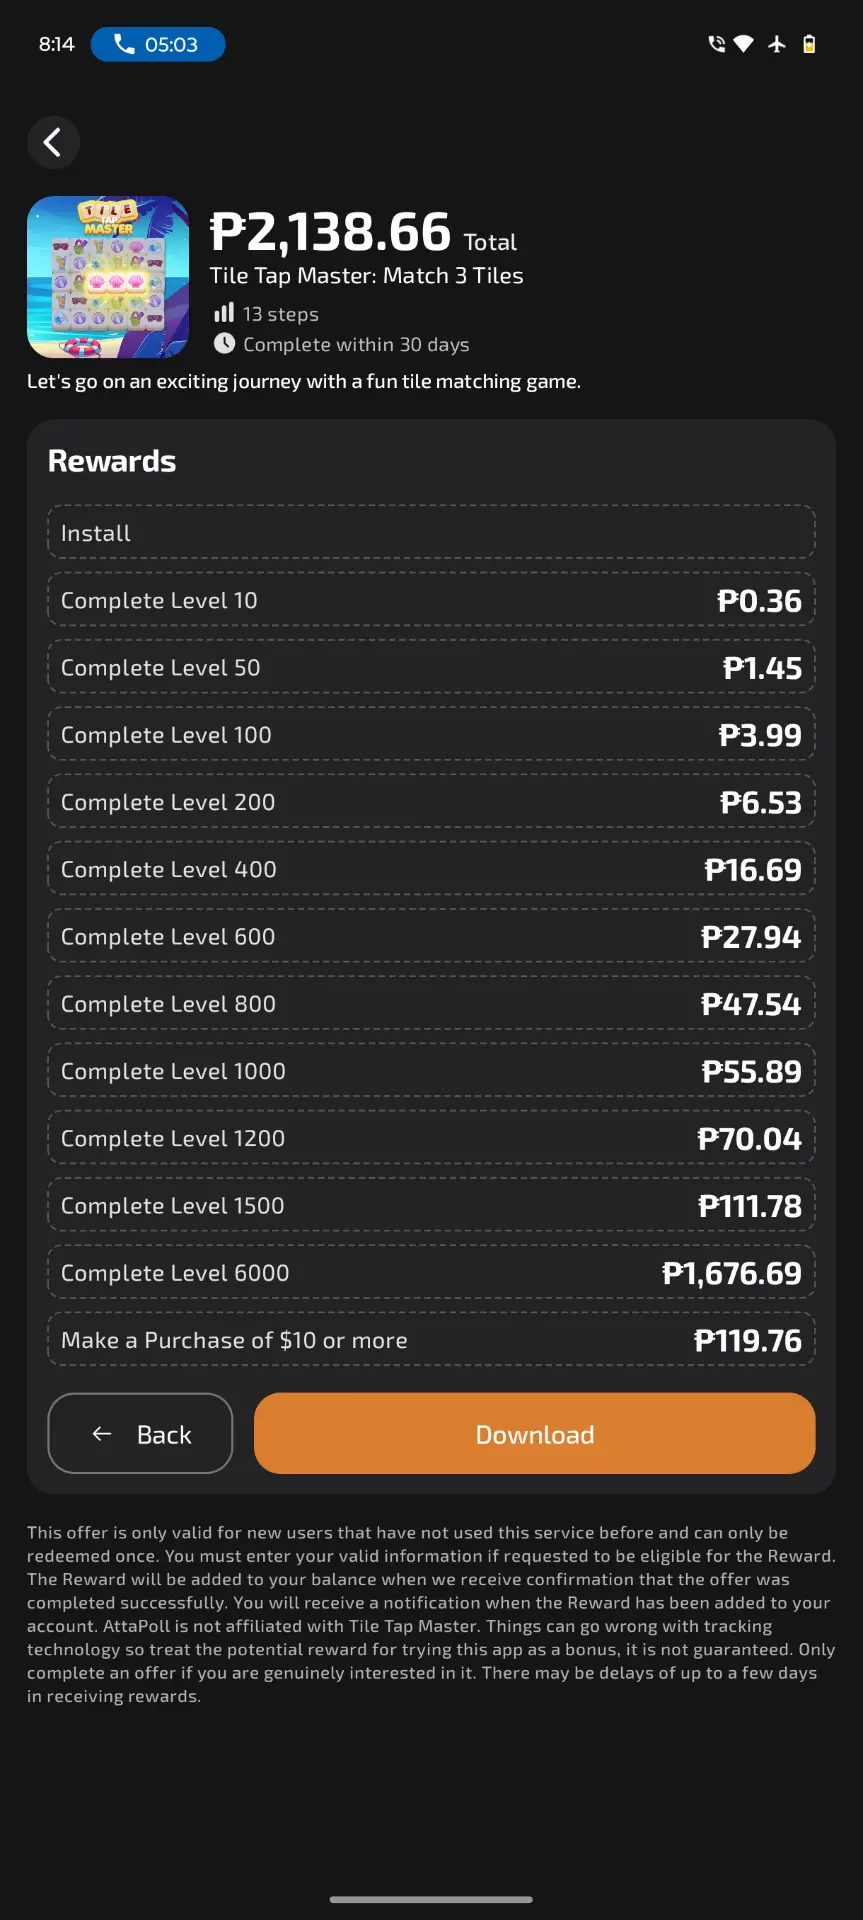Tap the ongoing call timer pill

[x=158, y=44]
